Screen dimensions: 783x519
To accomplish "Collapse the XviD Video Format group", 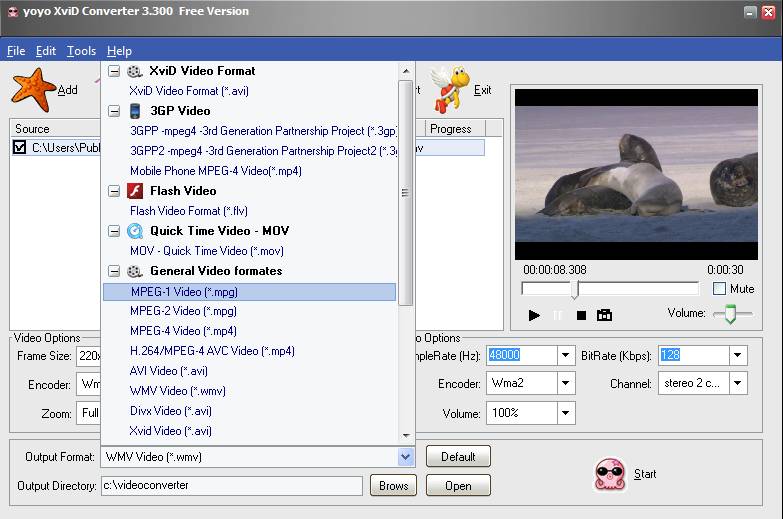I will tap(114, 71).
